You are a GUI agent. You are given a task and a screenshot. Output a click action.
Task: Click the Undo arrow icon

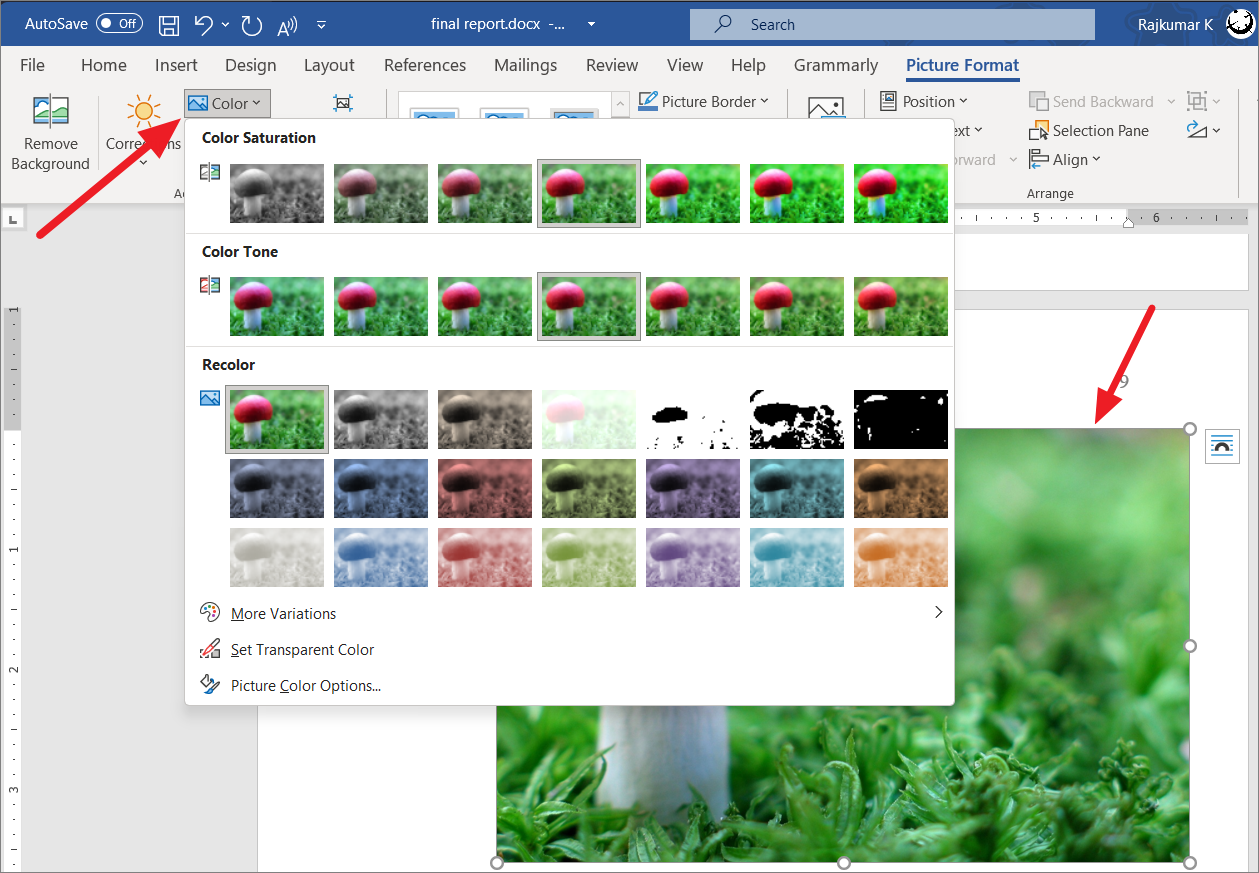[204, 24]
